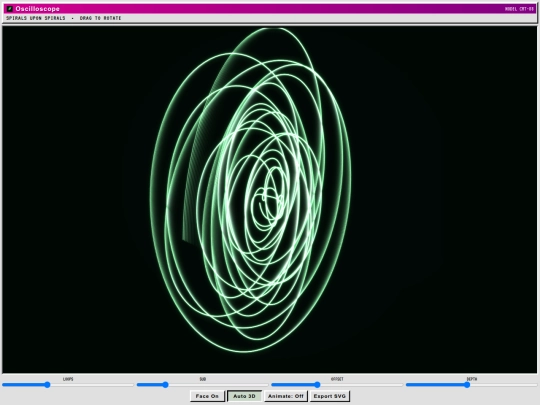Adjust the Sub slider

tap(202, 385)
